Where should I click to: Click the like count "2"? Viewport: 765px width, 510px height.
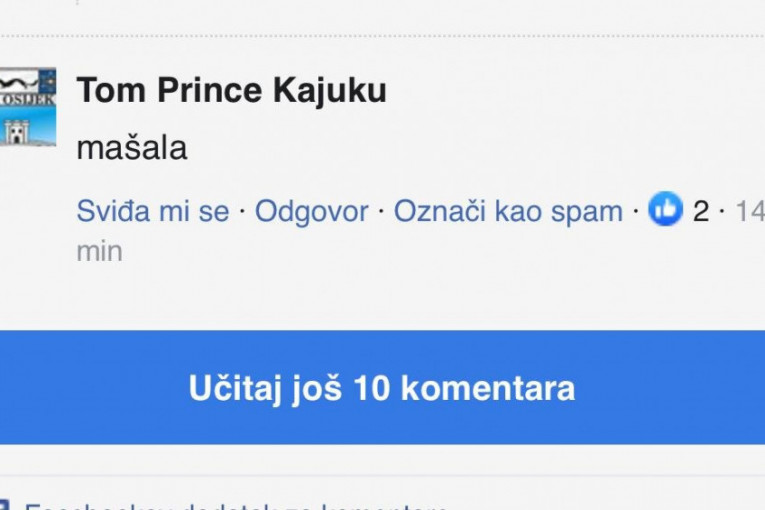tap(700, 211)
